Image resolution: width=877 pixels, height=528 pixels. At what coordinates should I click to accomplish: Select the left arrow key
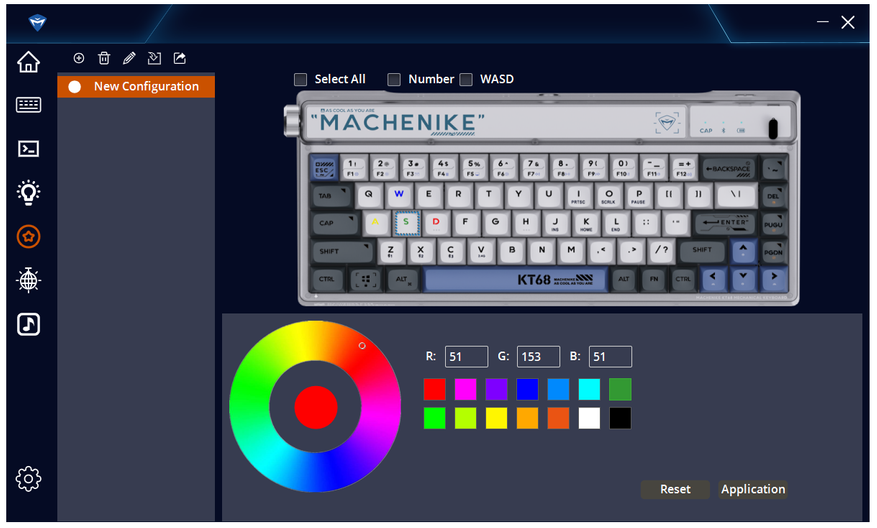point(713,278)
